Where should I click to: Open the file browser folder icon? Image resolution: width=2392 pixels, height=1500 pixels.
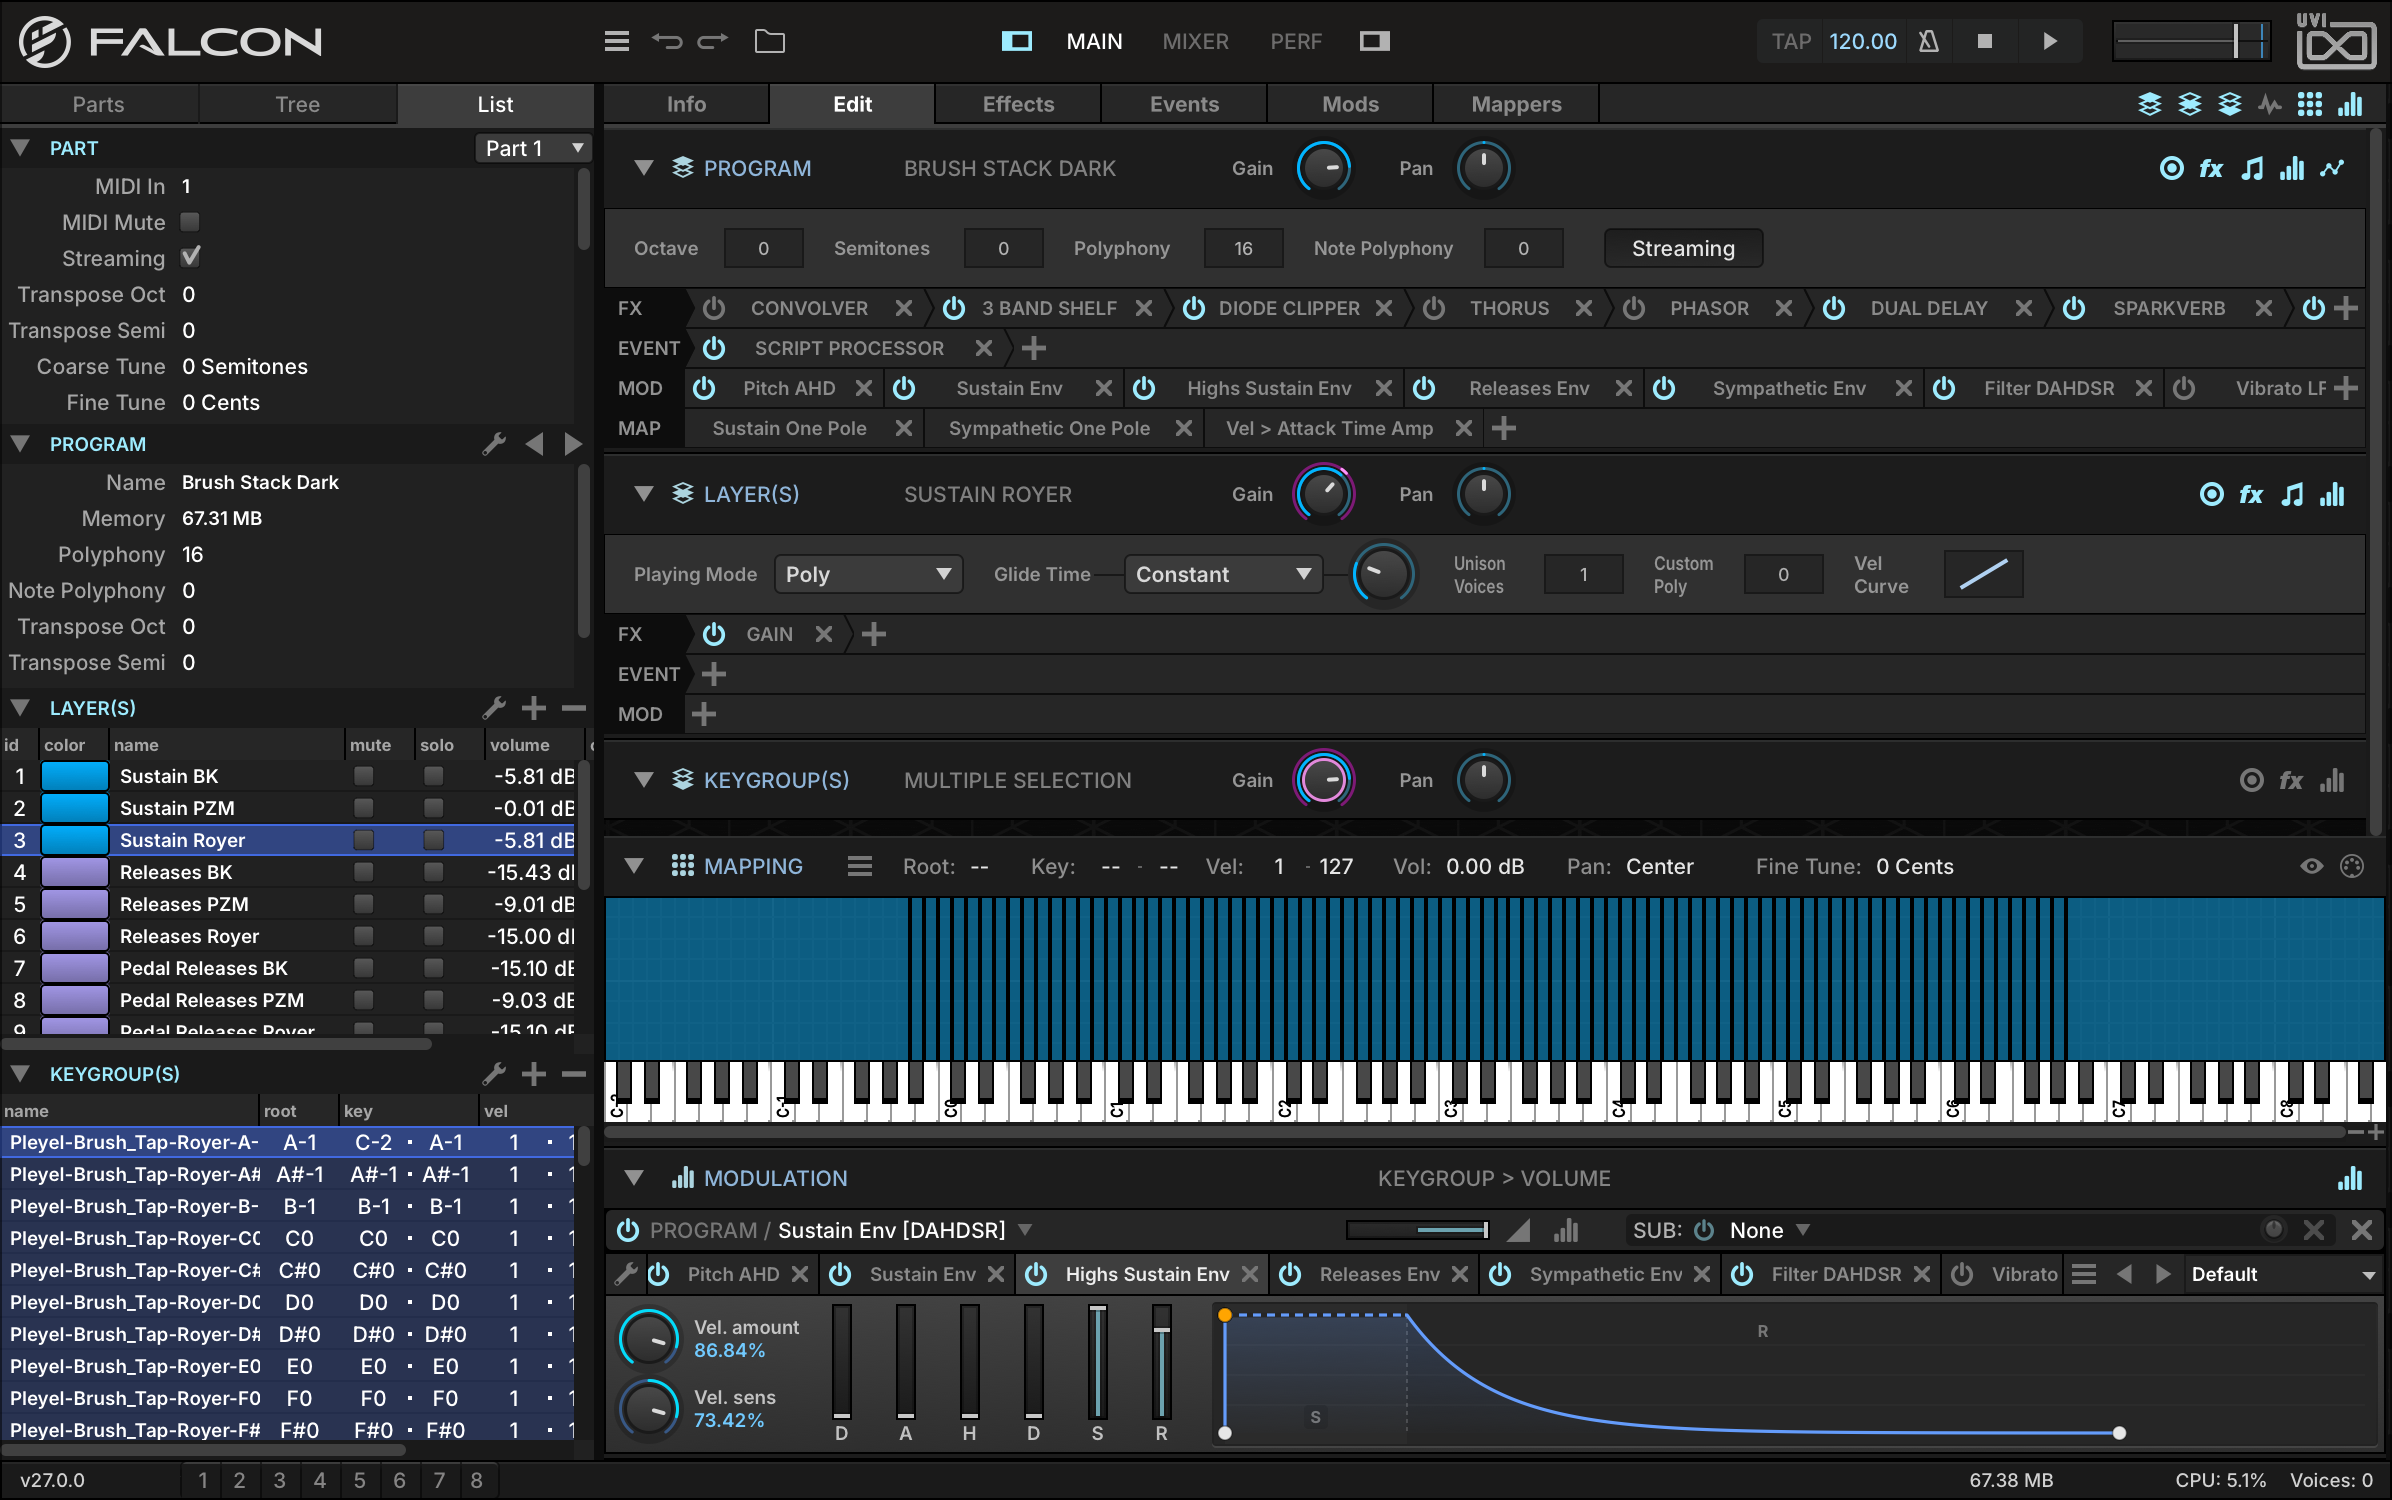769,41
